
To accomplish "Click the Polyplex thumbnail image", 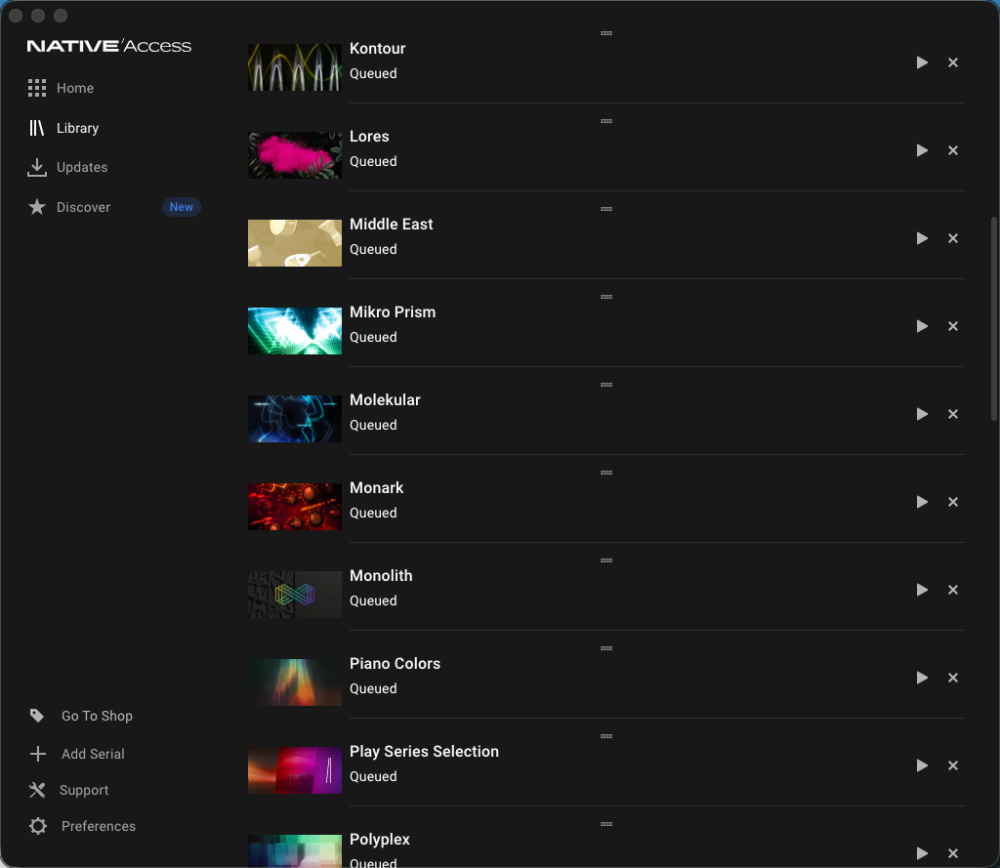I will pyautogui.click(x=295, y=851).
